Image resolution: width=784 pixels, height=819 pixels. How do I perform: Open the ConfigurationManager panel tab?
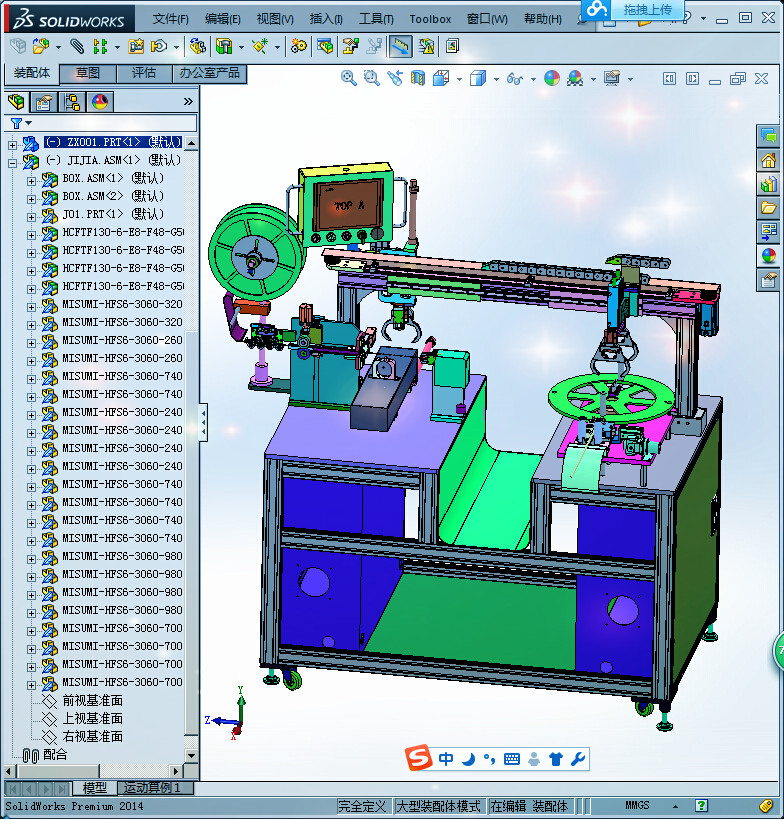coord(72,102)
